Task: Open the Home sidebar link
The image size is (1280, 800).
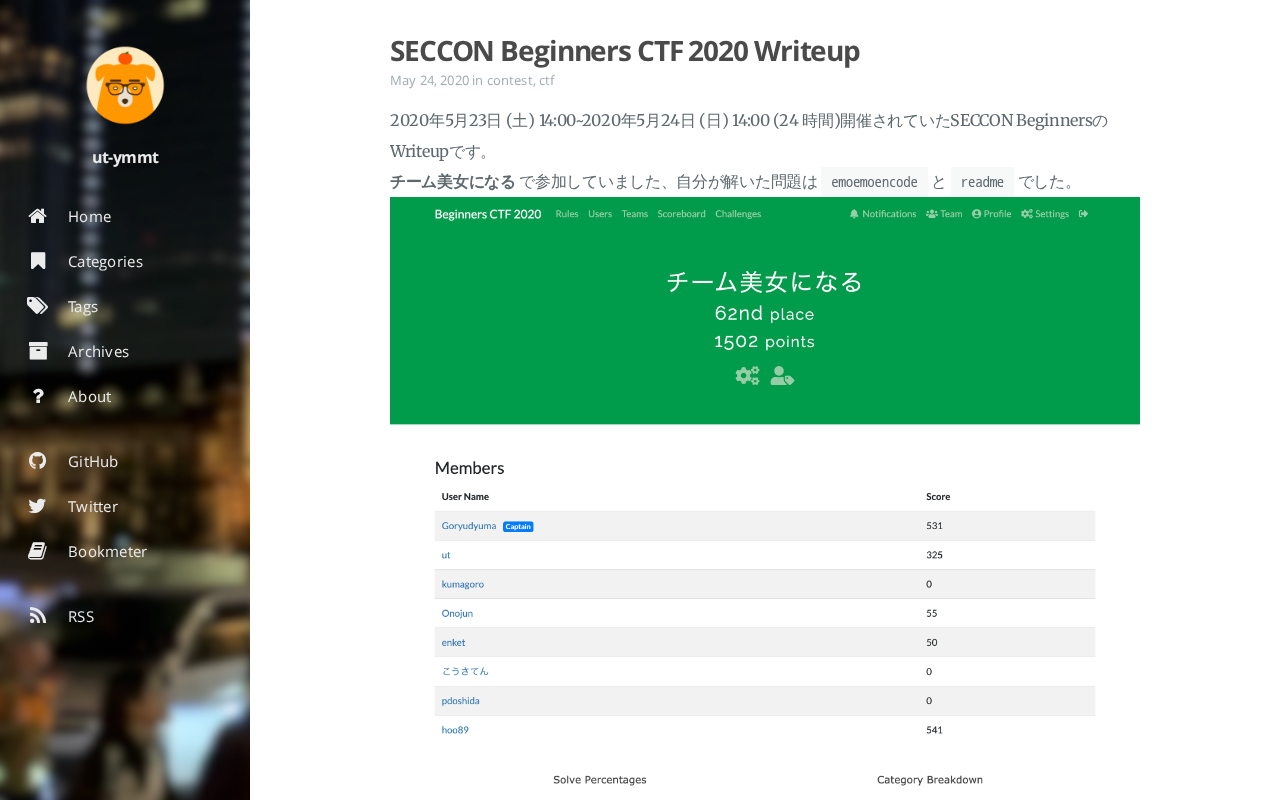Action: pyautogui.click(x=90, y=216)
